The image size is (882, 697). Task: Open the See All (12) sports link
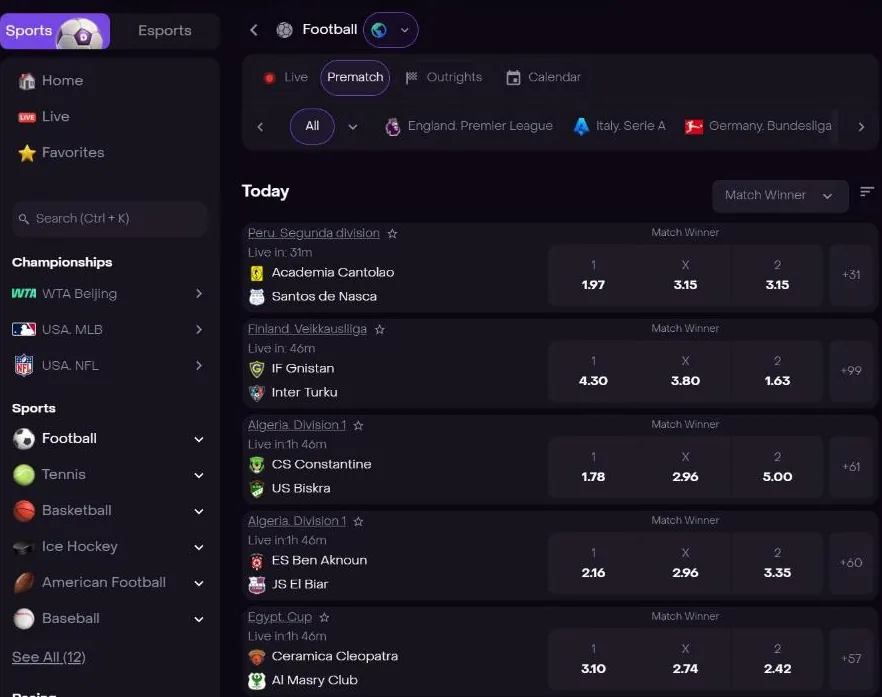[49, 657]
